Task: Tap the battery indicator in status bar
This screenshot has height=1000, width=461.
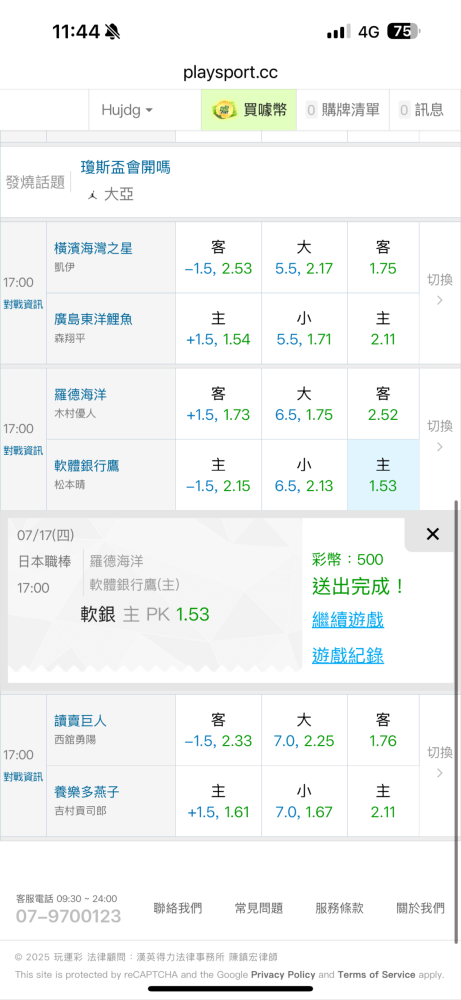Action: point(403,31)
